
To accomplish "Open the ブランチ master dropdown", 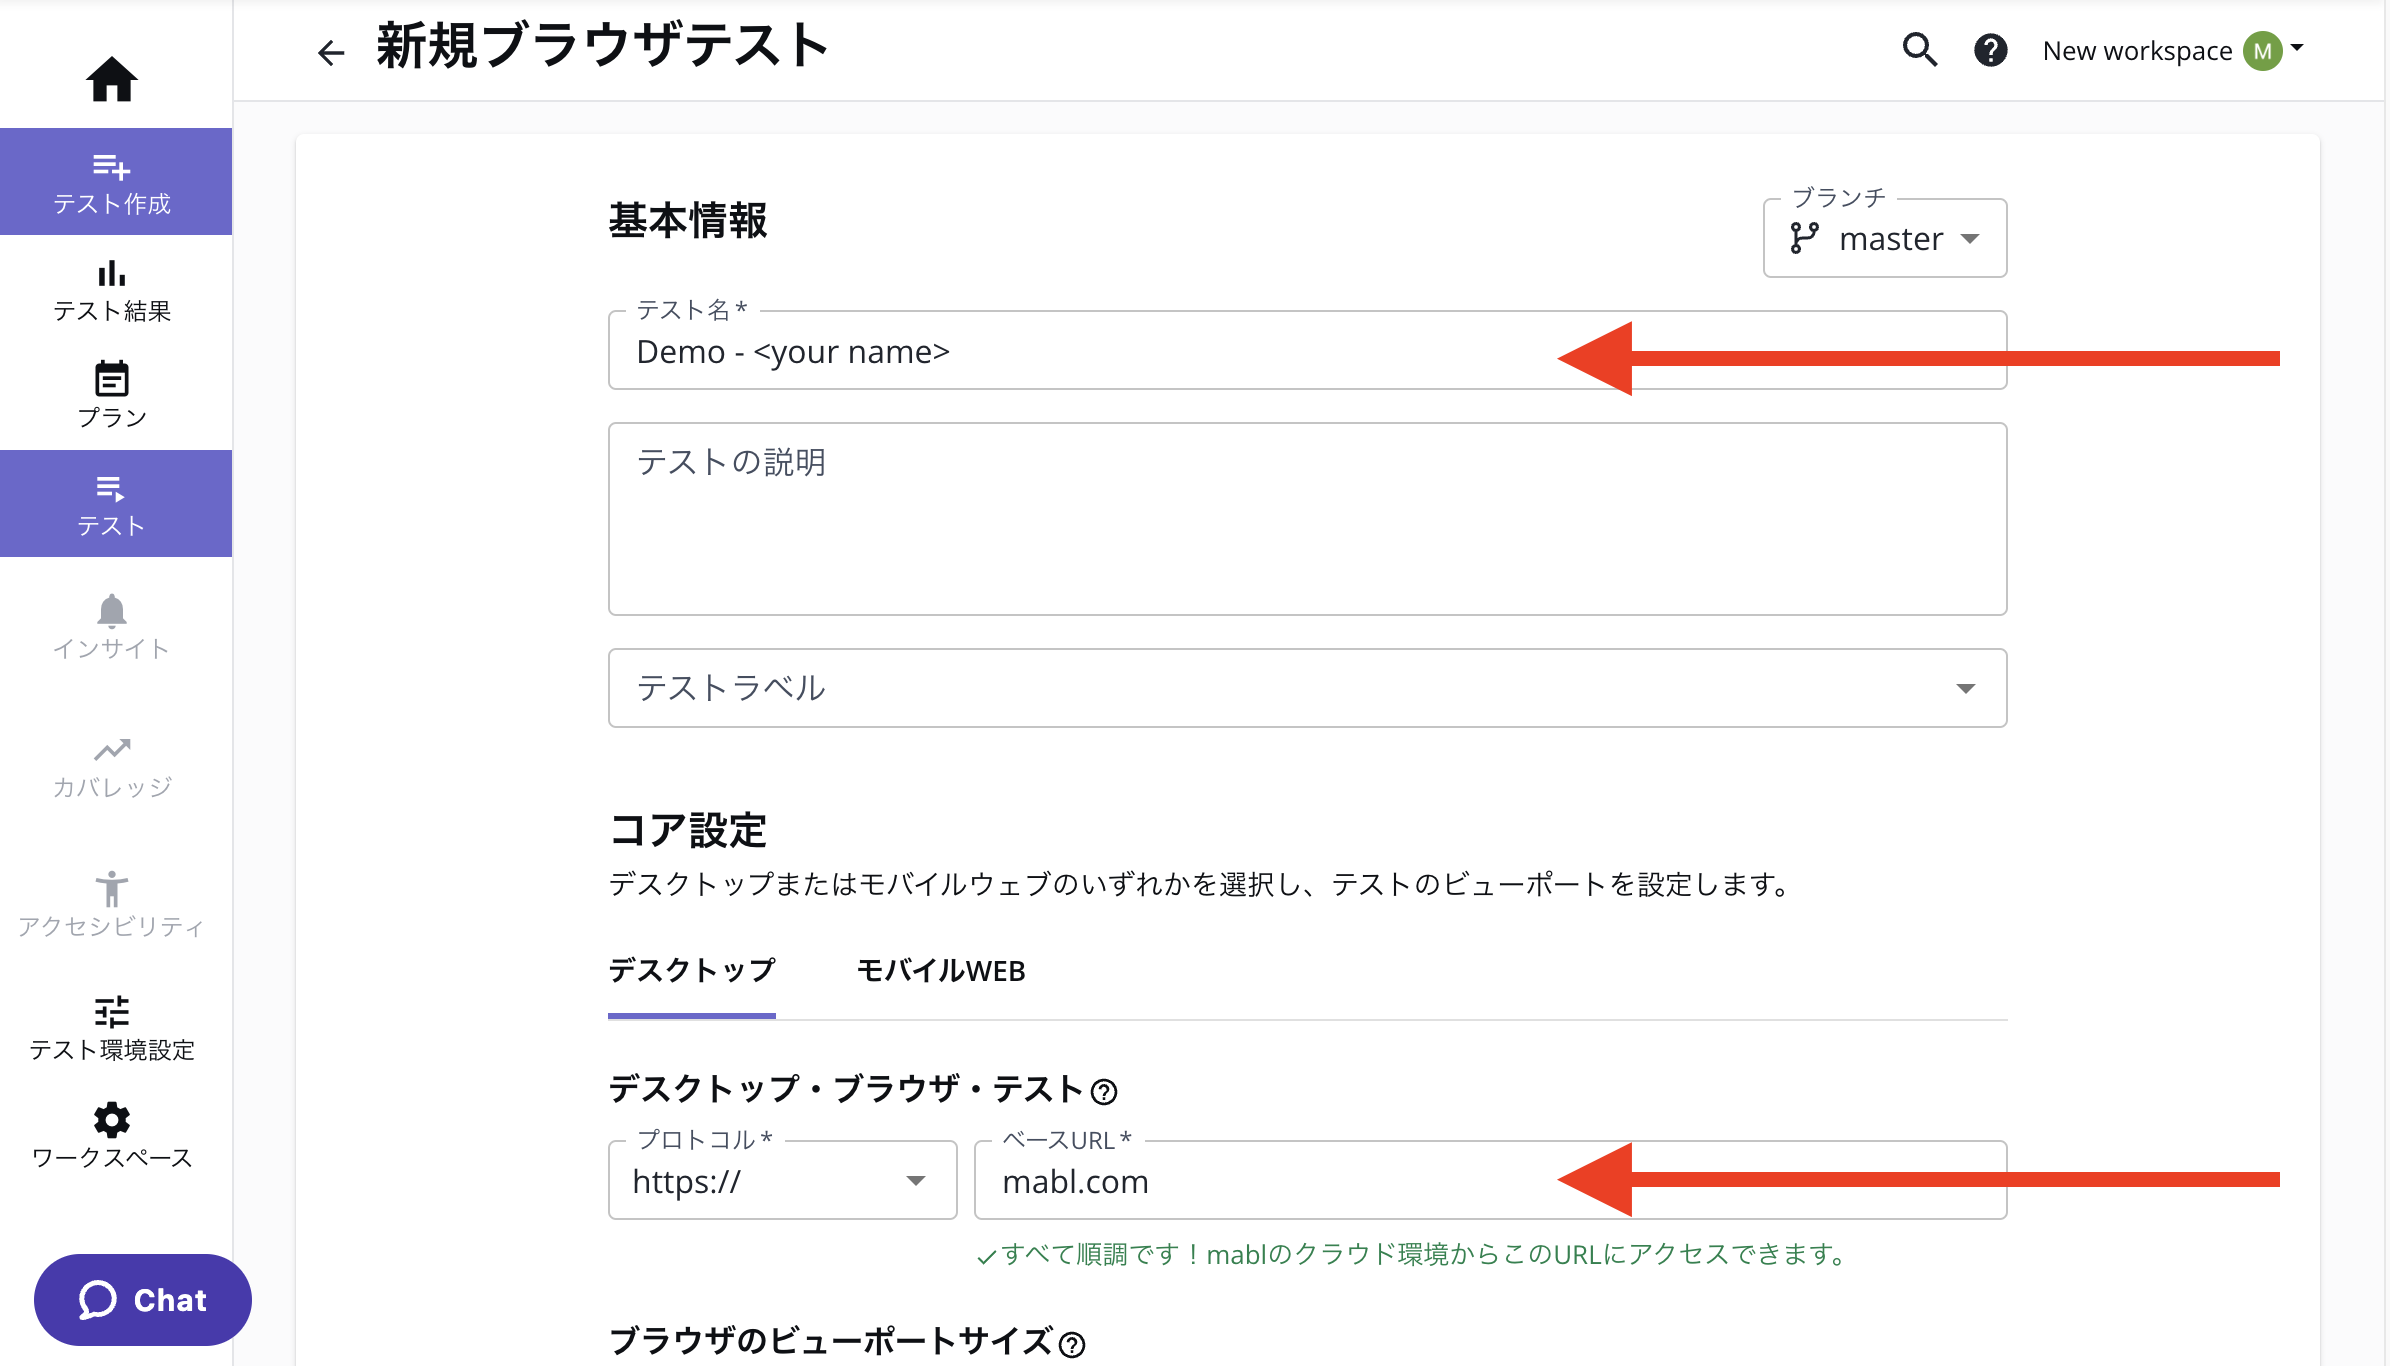I will click(1885, 238).
